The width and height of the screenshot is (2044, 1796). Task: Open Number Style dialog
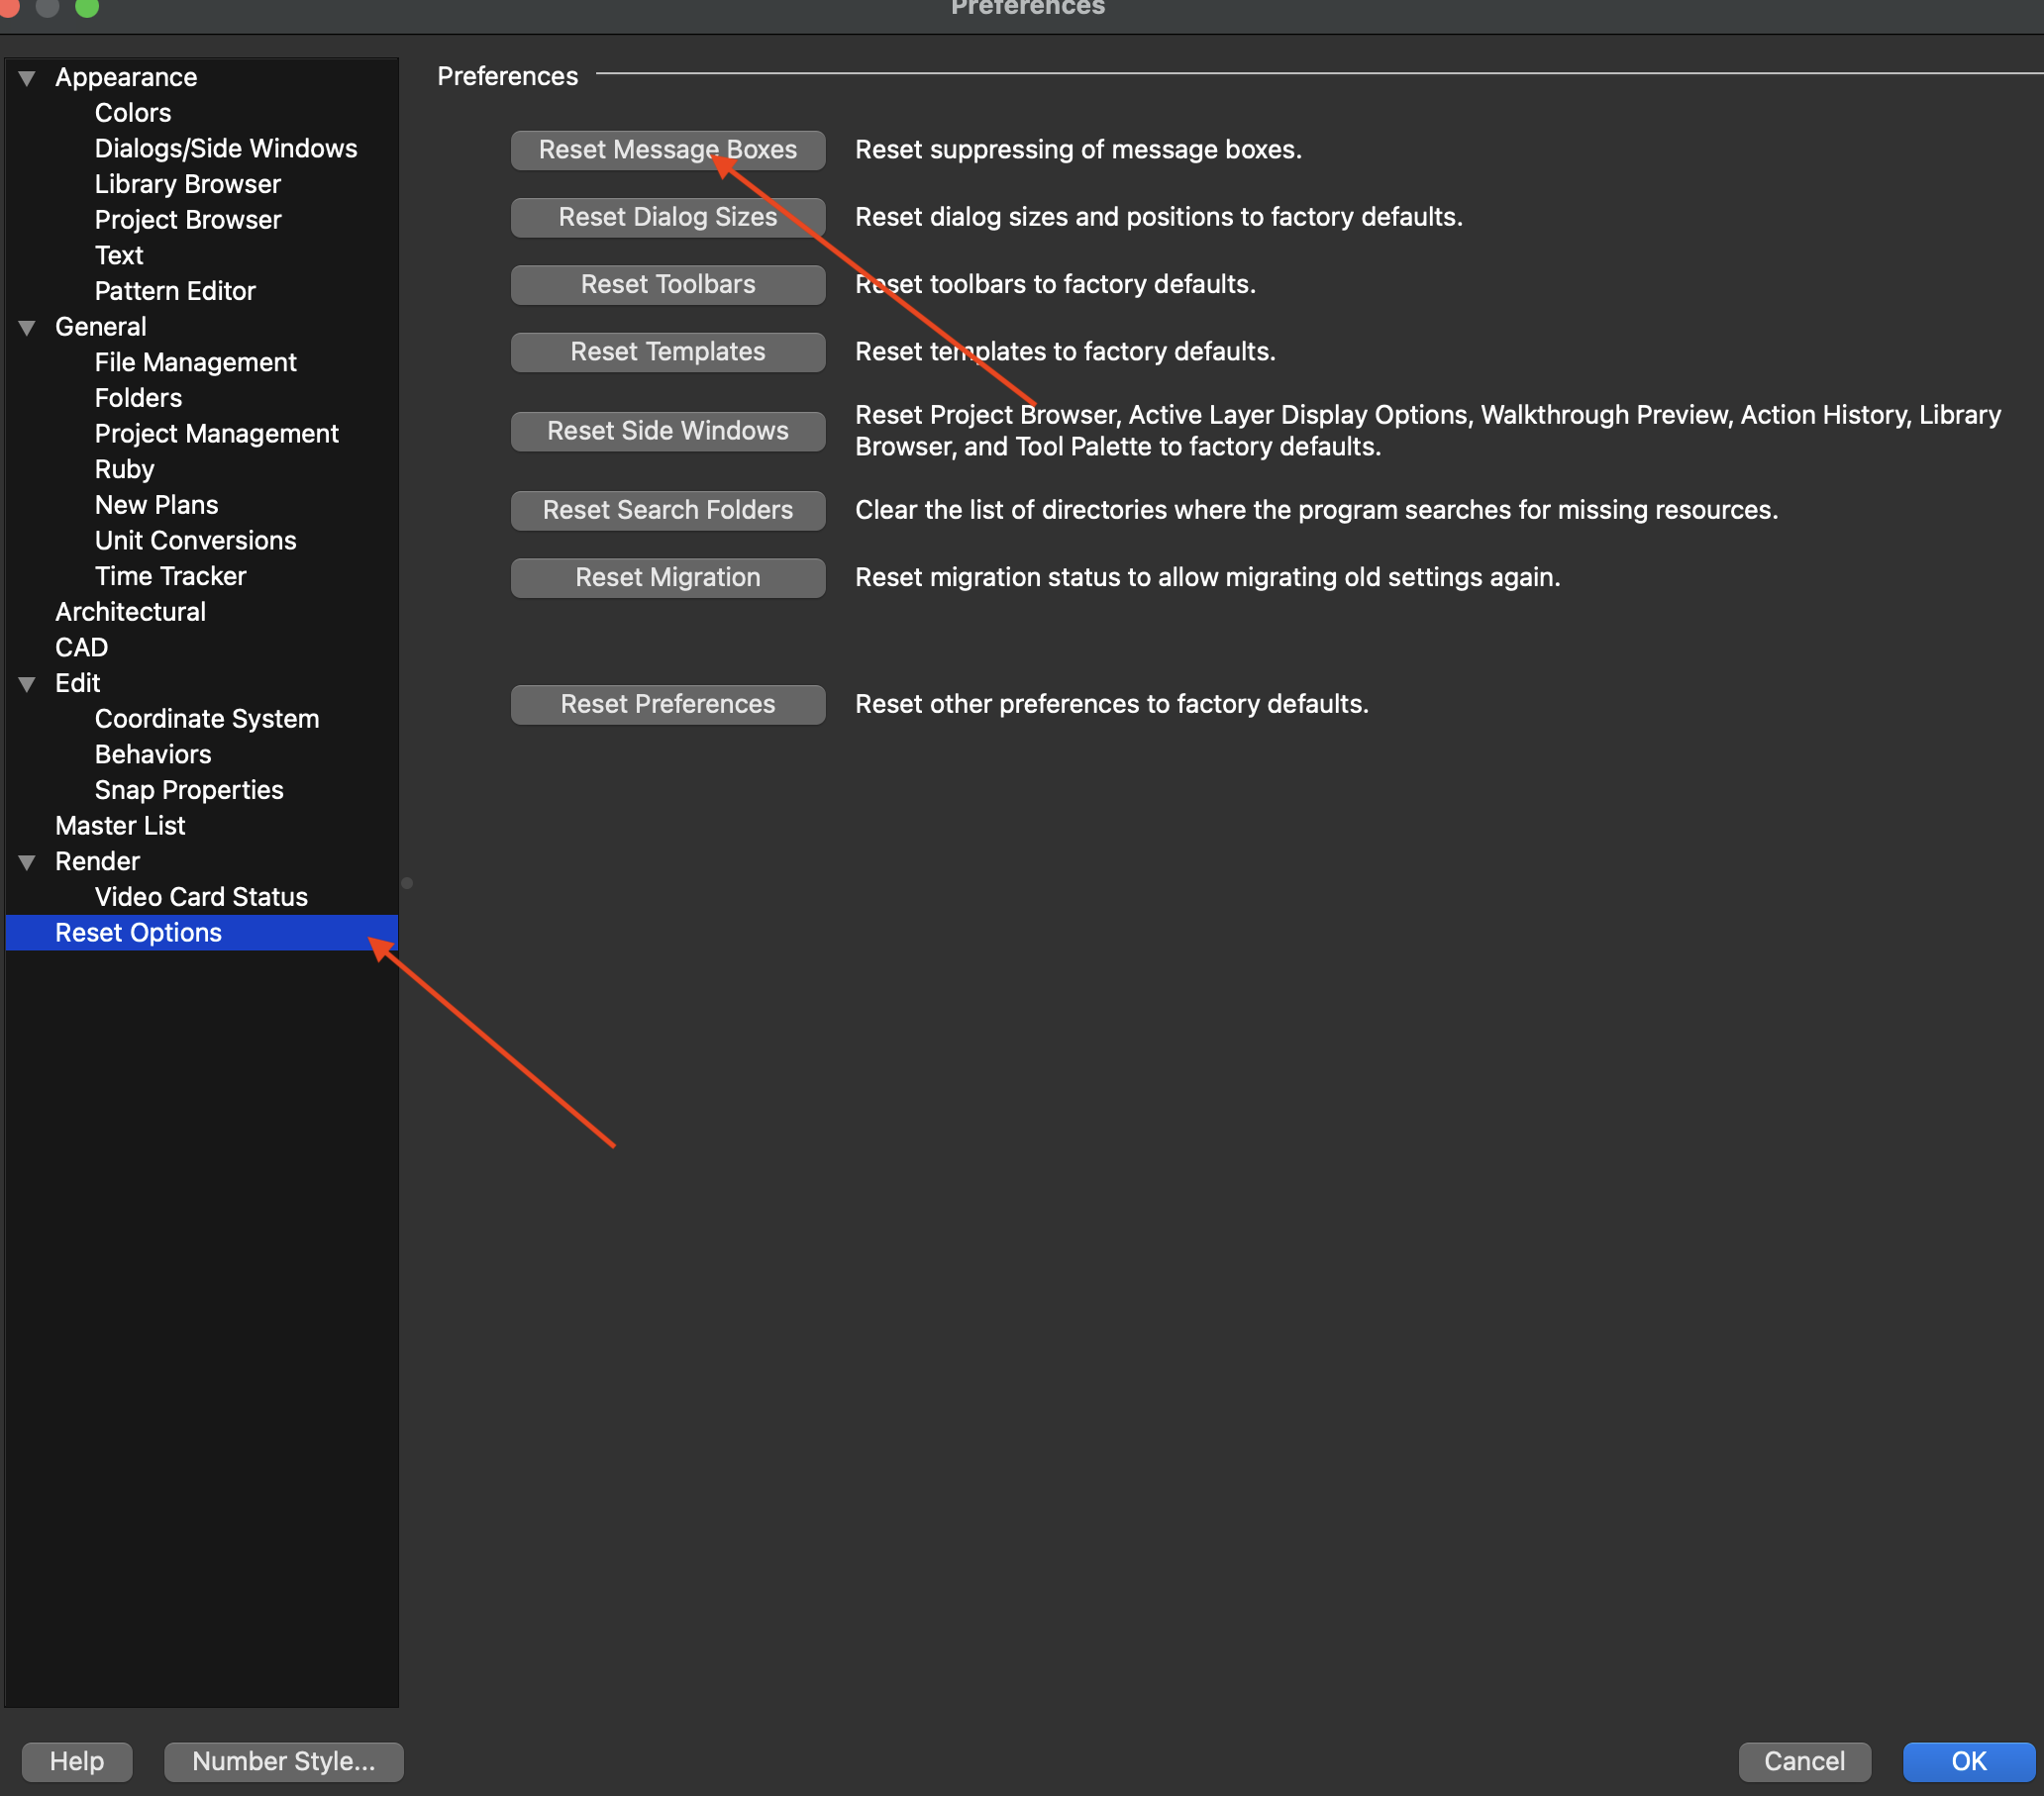point(283,1761)
